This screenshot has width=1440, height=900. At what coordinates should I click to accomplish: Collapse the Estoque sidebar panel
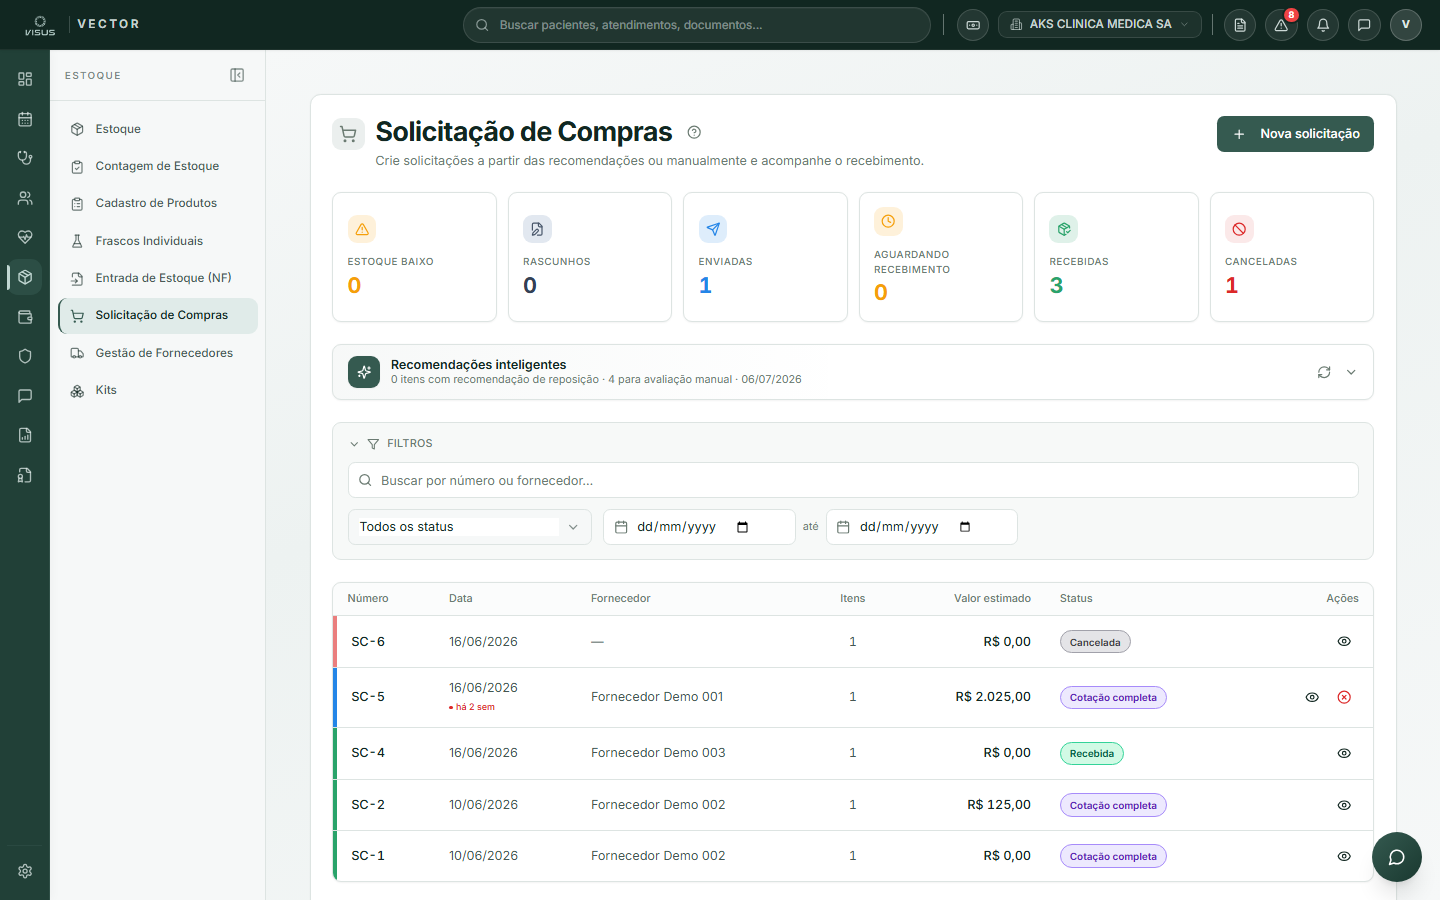(237, 75)
